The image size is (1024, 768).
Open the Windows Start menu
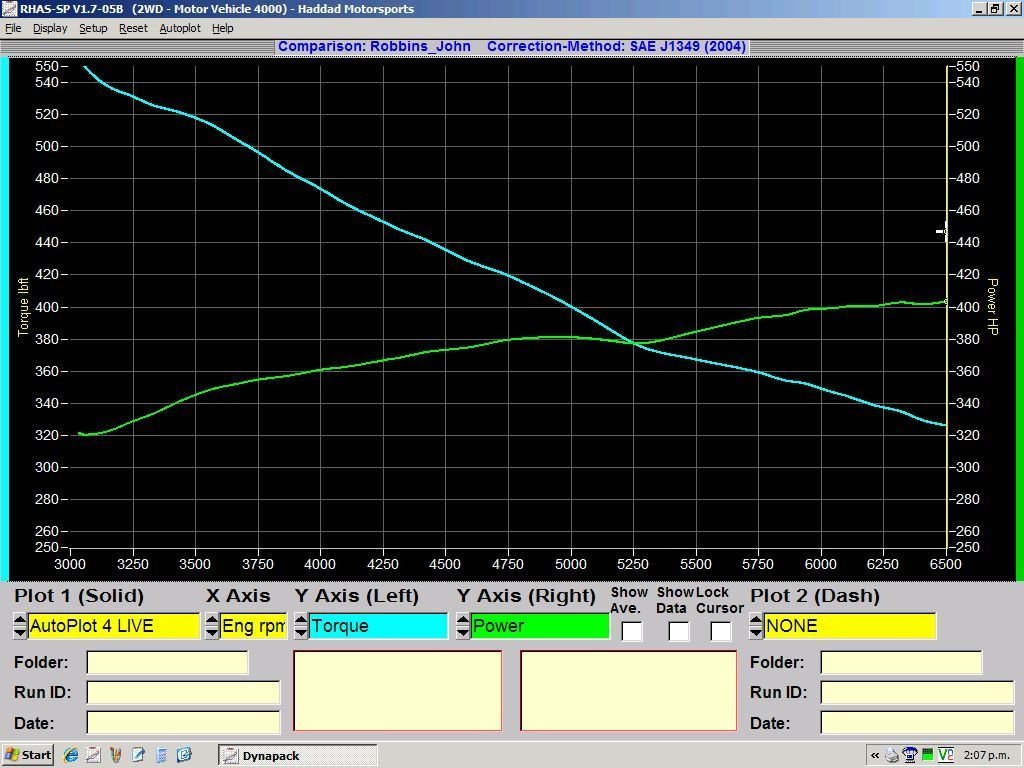(x=27, y=755)
